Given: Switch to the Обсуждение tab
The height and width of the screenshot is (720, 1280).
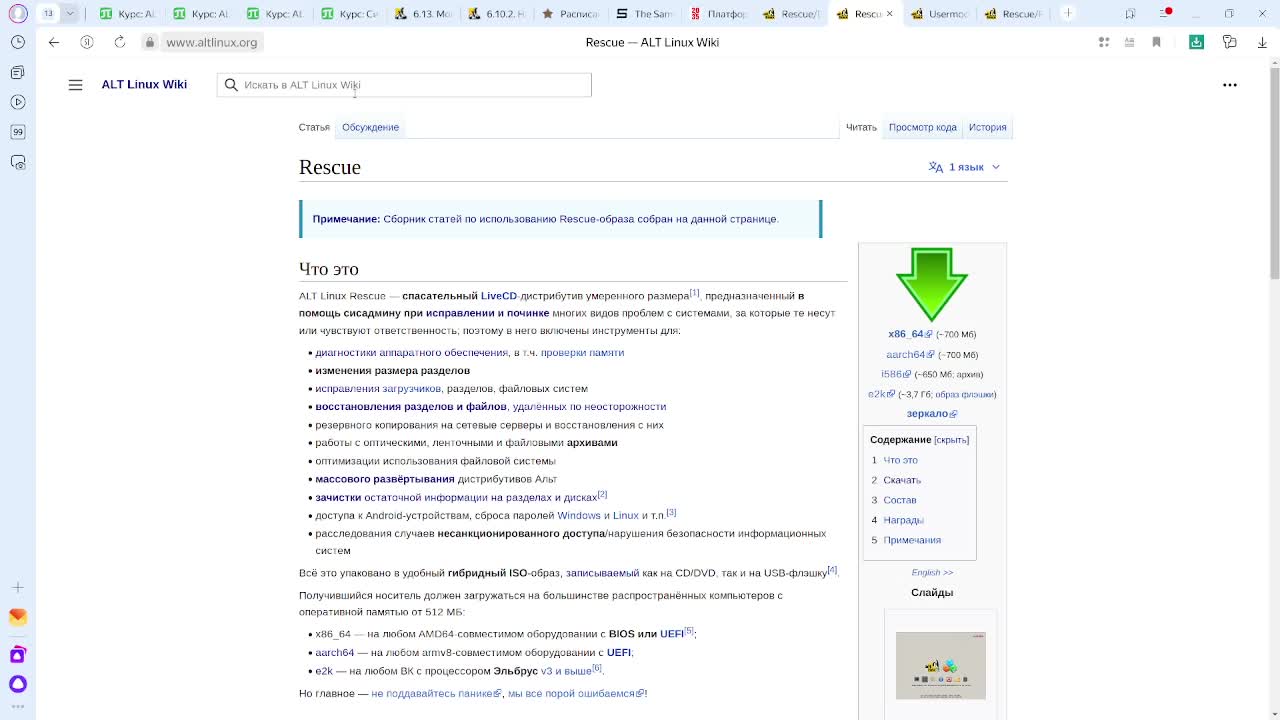Looking at the screenshot, I should (x=370, y=127).
